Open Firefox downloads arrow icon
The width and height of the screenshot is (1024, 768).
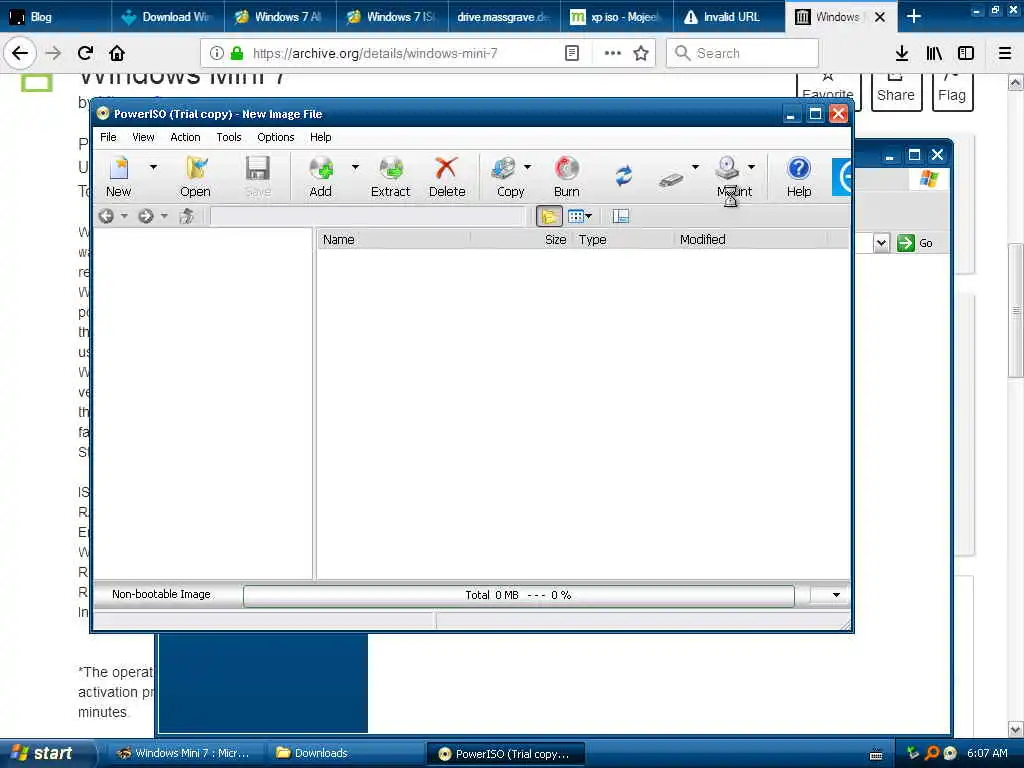pos(902,53)
